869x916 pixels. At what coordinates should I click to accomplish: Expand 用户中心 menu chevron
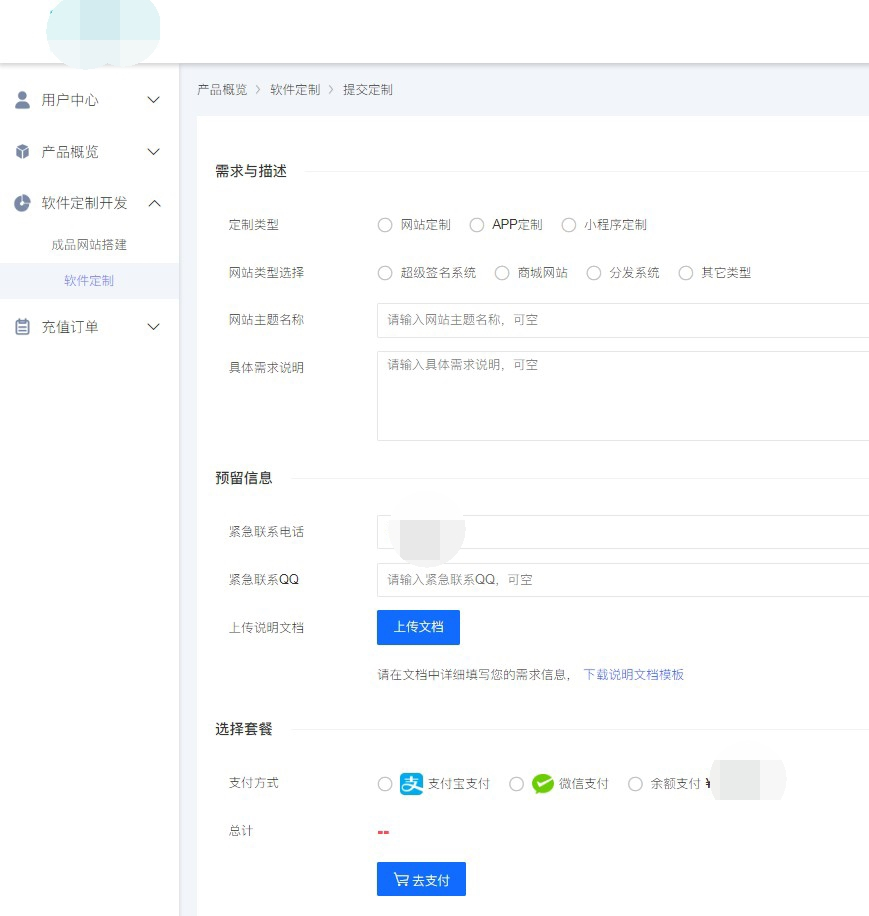pyautogui.click(x=154, y=100)
